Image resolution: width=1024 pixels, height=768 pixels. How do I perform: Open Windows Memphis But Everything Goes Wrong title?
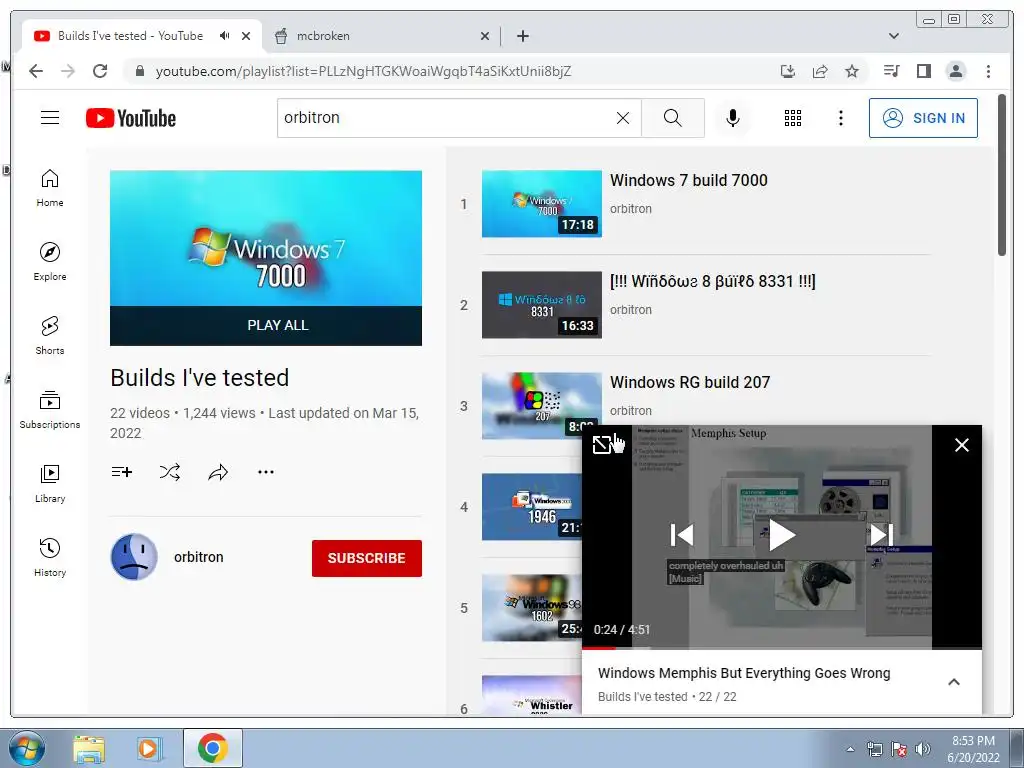pyautogui.click(x=744, y=673)
